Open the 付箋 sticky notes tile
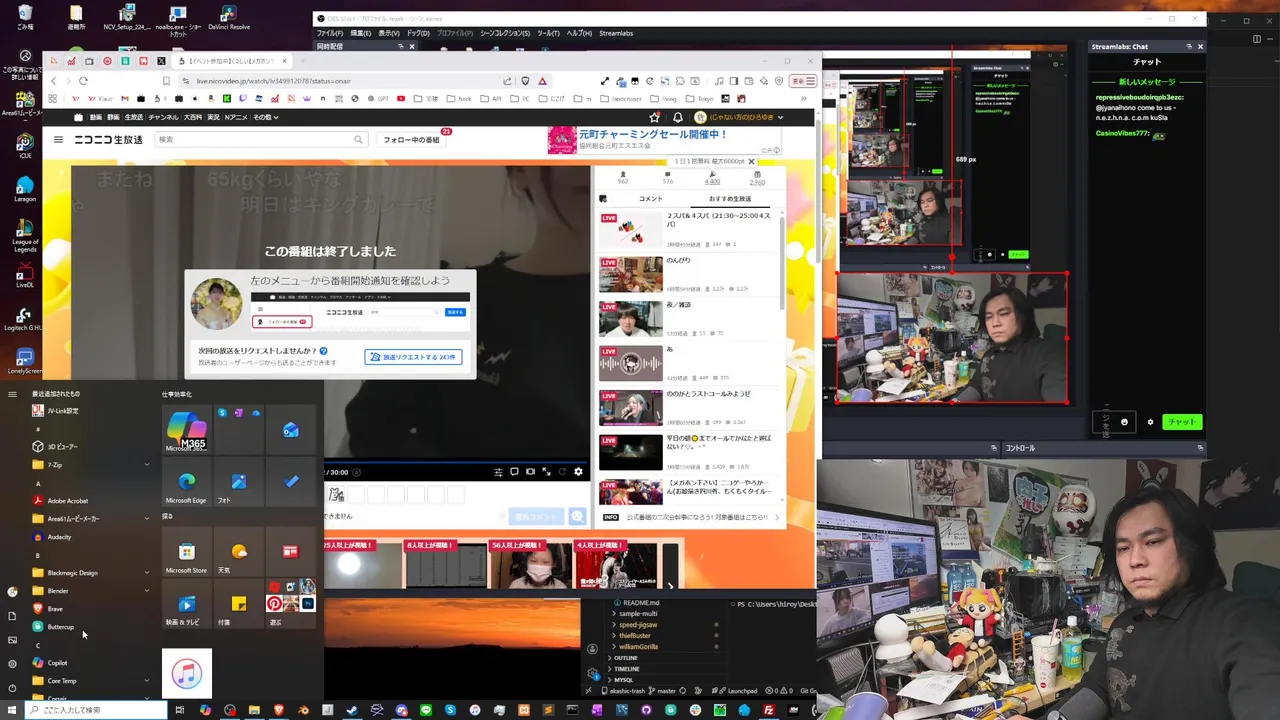Screen dimensions: 1280x720 click(238, 604)
